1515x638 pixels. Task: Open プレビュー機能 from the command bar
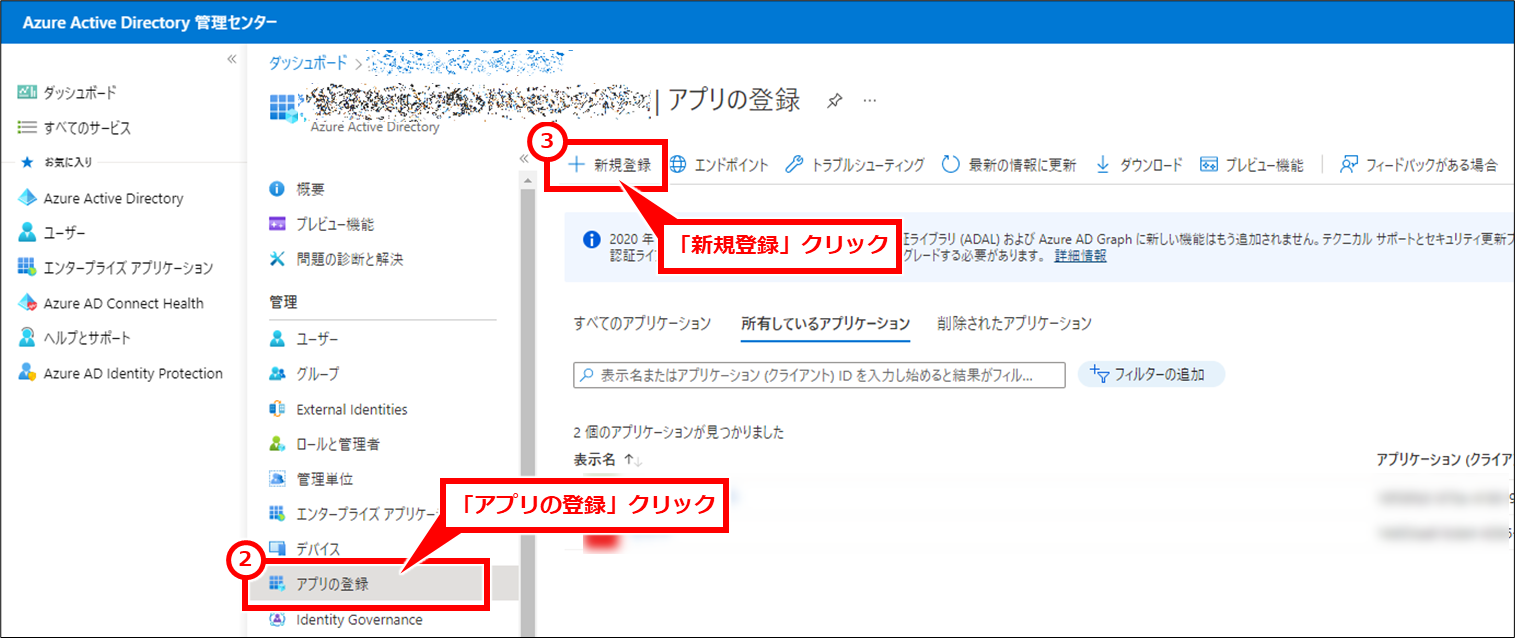pyautogui.click(x=1252, y=165)
